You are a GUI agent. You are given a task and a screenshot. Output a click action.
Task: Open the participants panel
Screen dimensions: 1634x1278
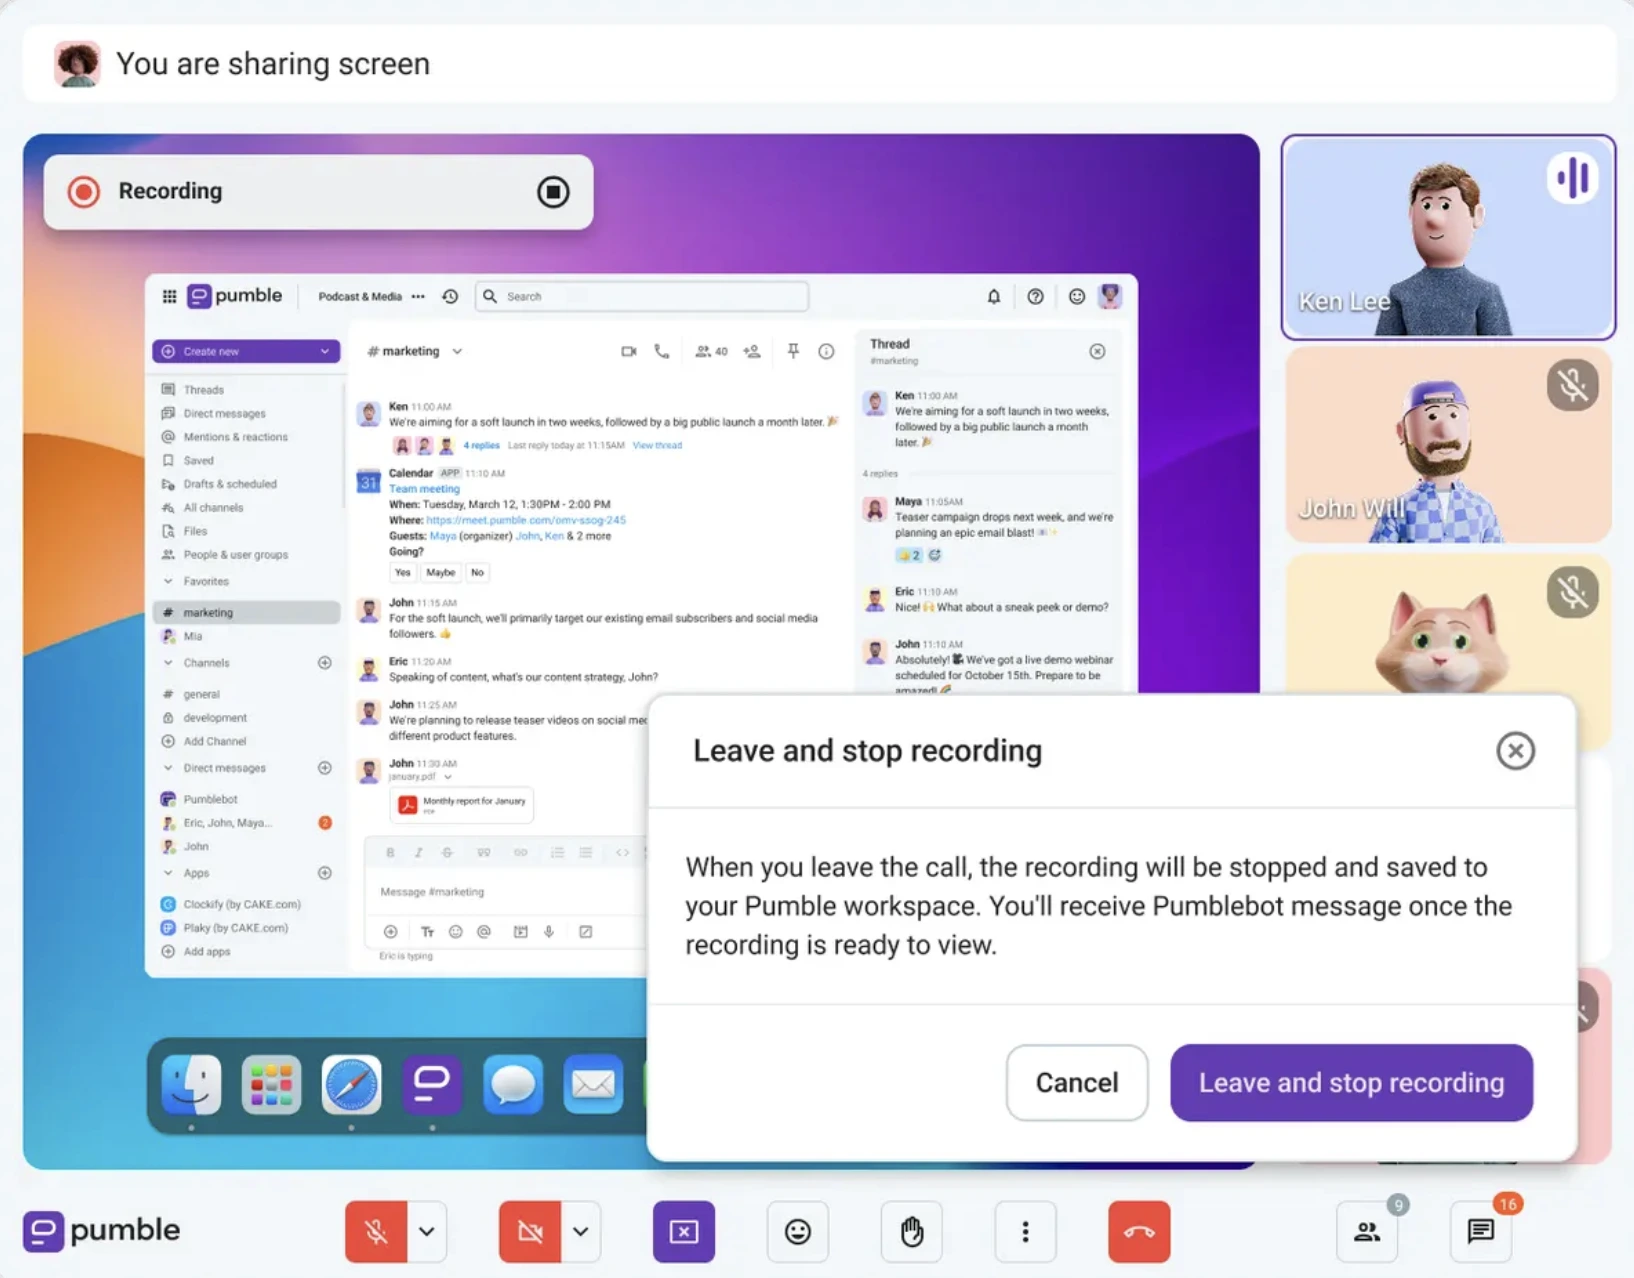[1367, 1231]
